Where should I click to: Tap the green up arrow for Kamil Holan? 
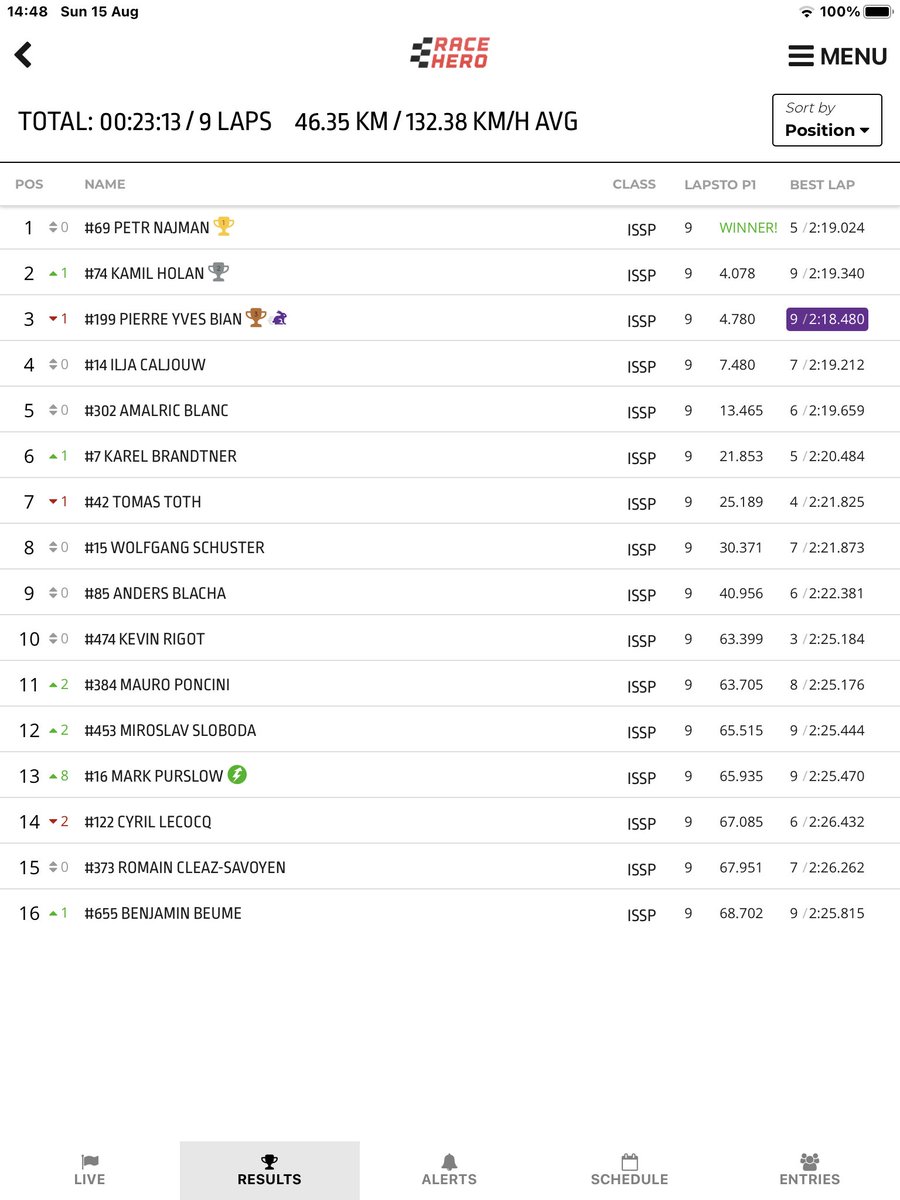[x=53, y=273]
